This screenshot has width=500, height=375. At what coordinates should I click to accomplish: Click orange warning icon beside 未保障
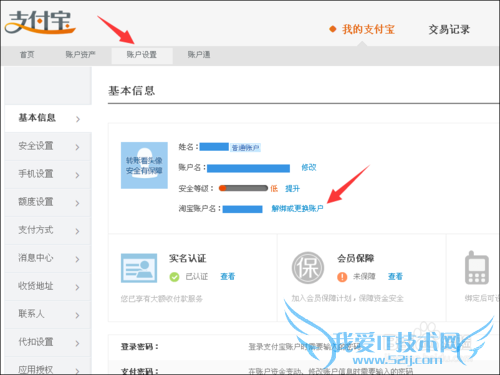point(342,277)
